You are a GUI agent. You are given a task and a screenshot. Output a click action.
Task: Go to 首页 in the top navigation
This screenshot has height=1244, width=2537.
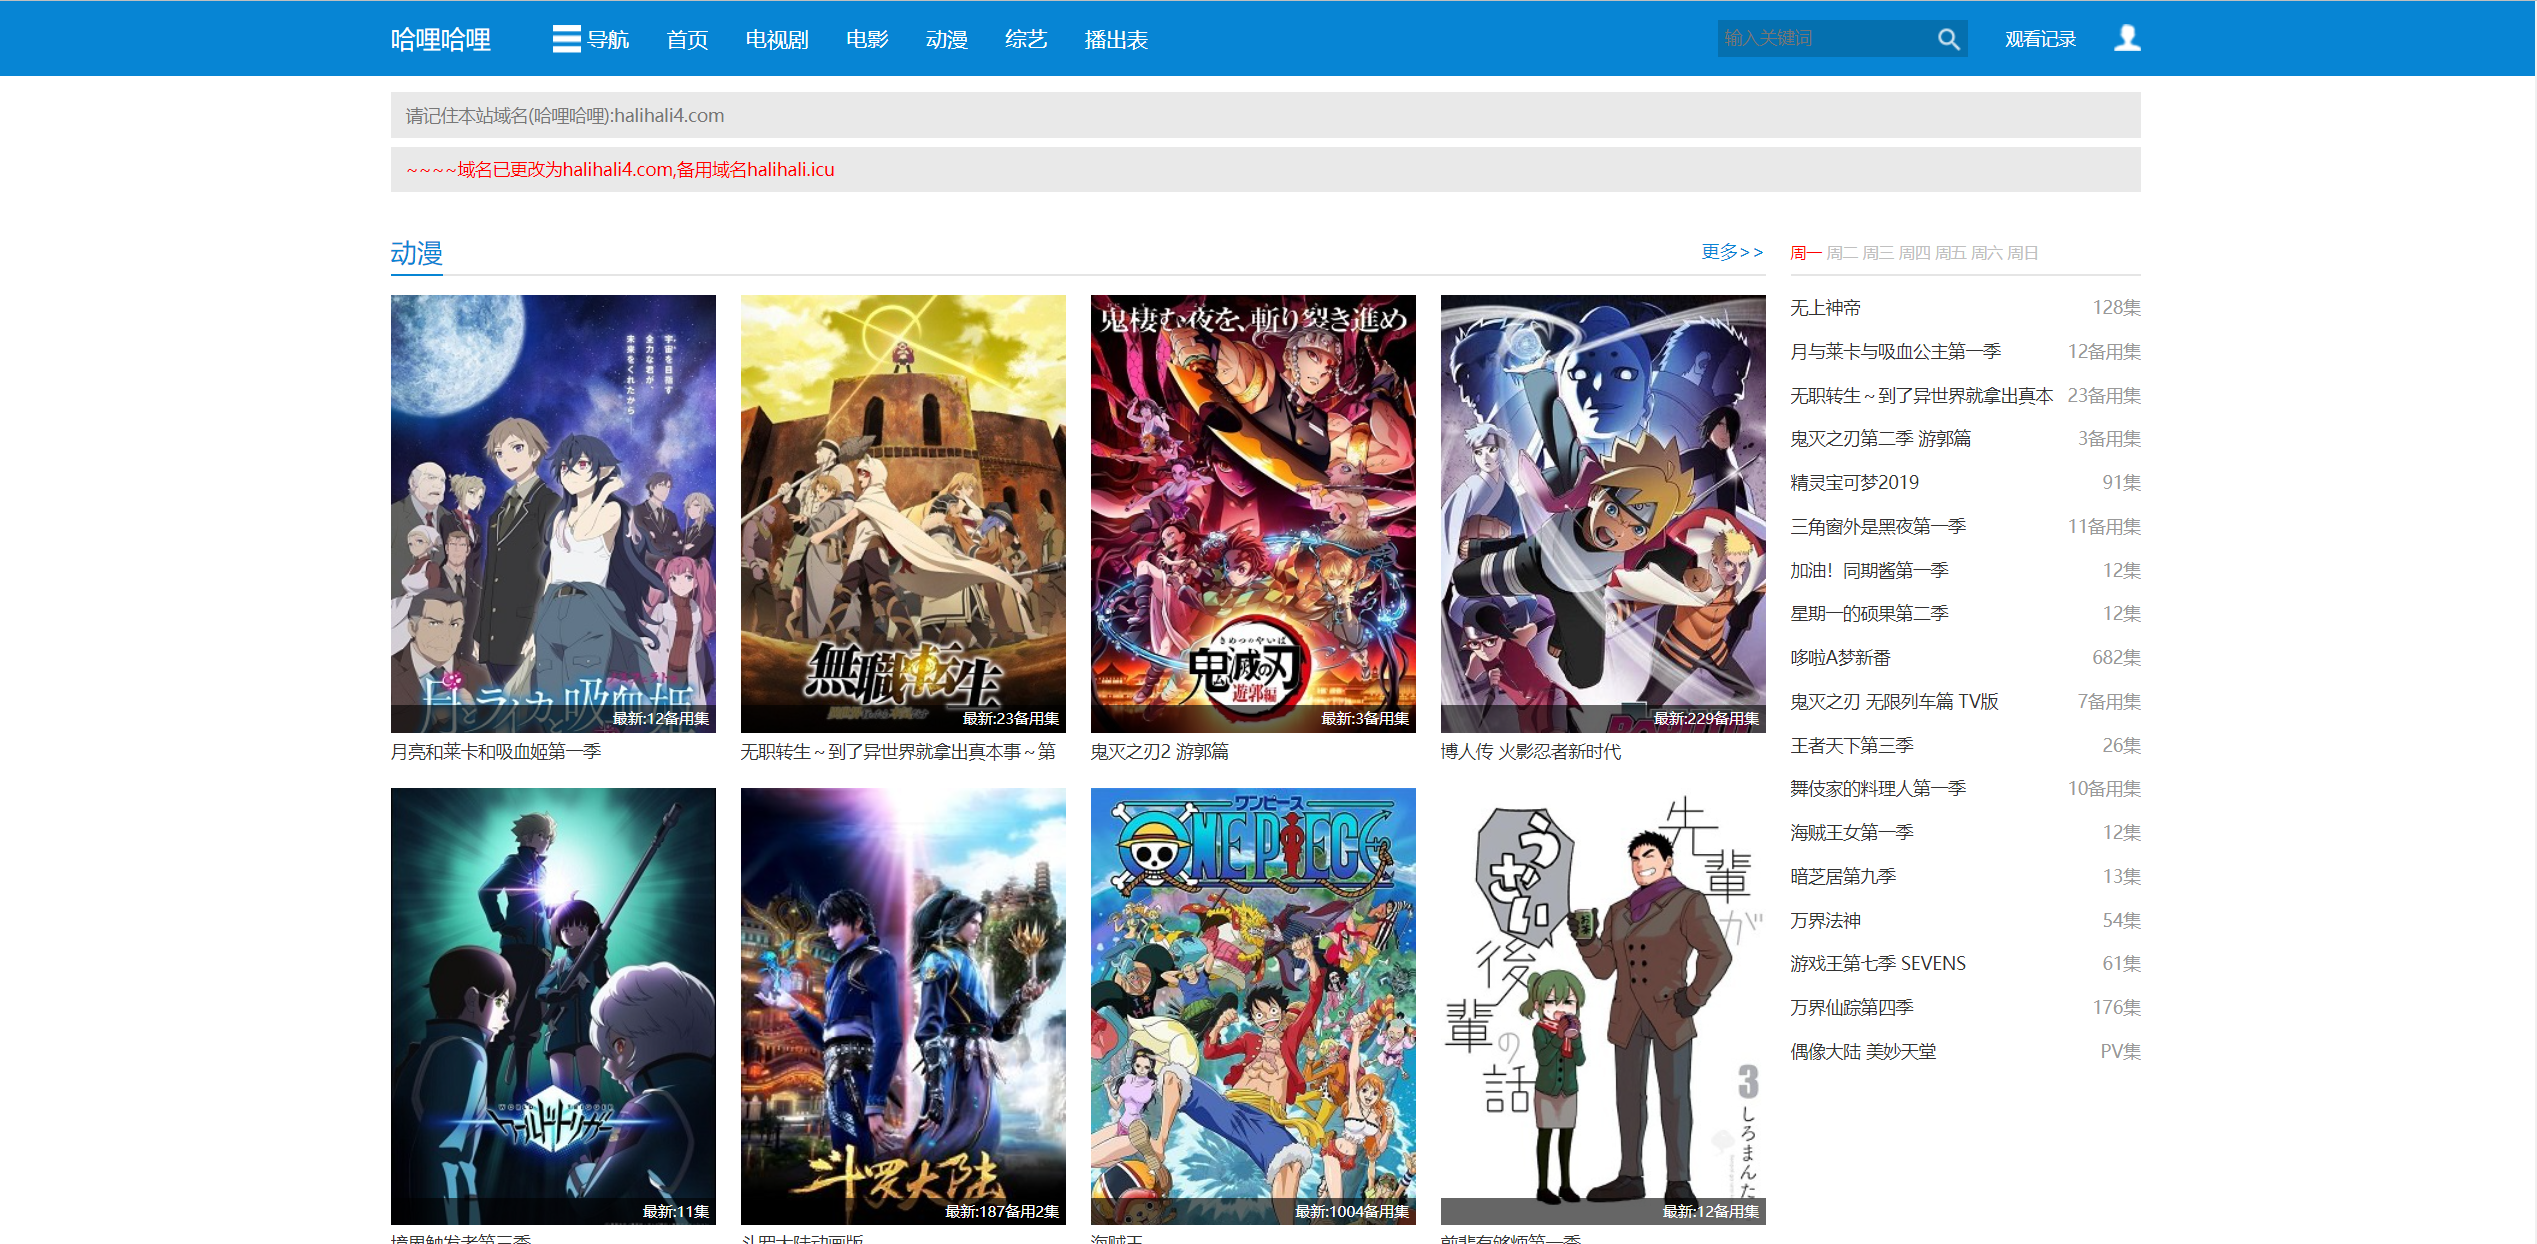coord(687,40)
